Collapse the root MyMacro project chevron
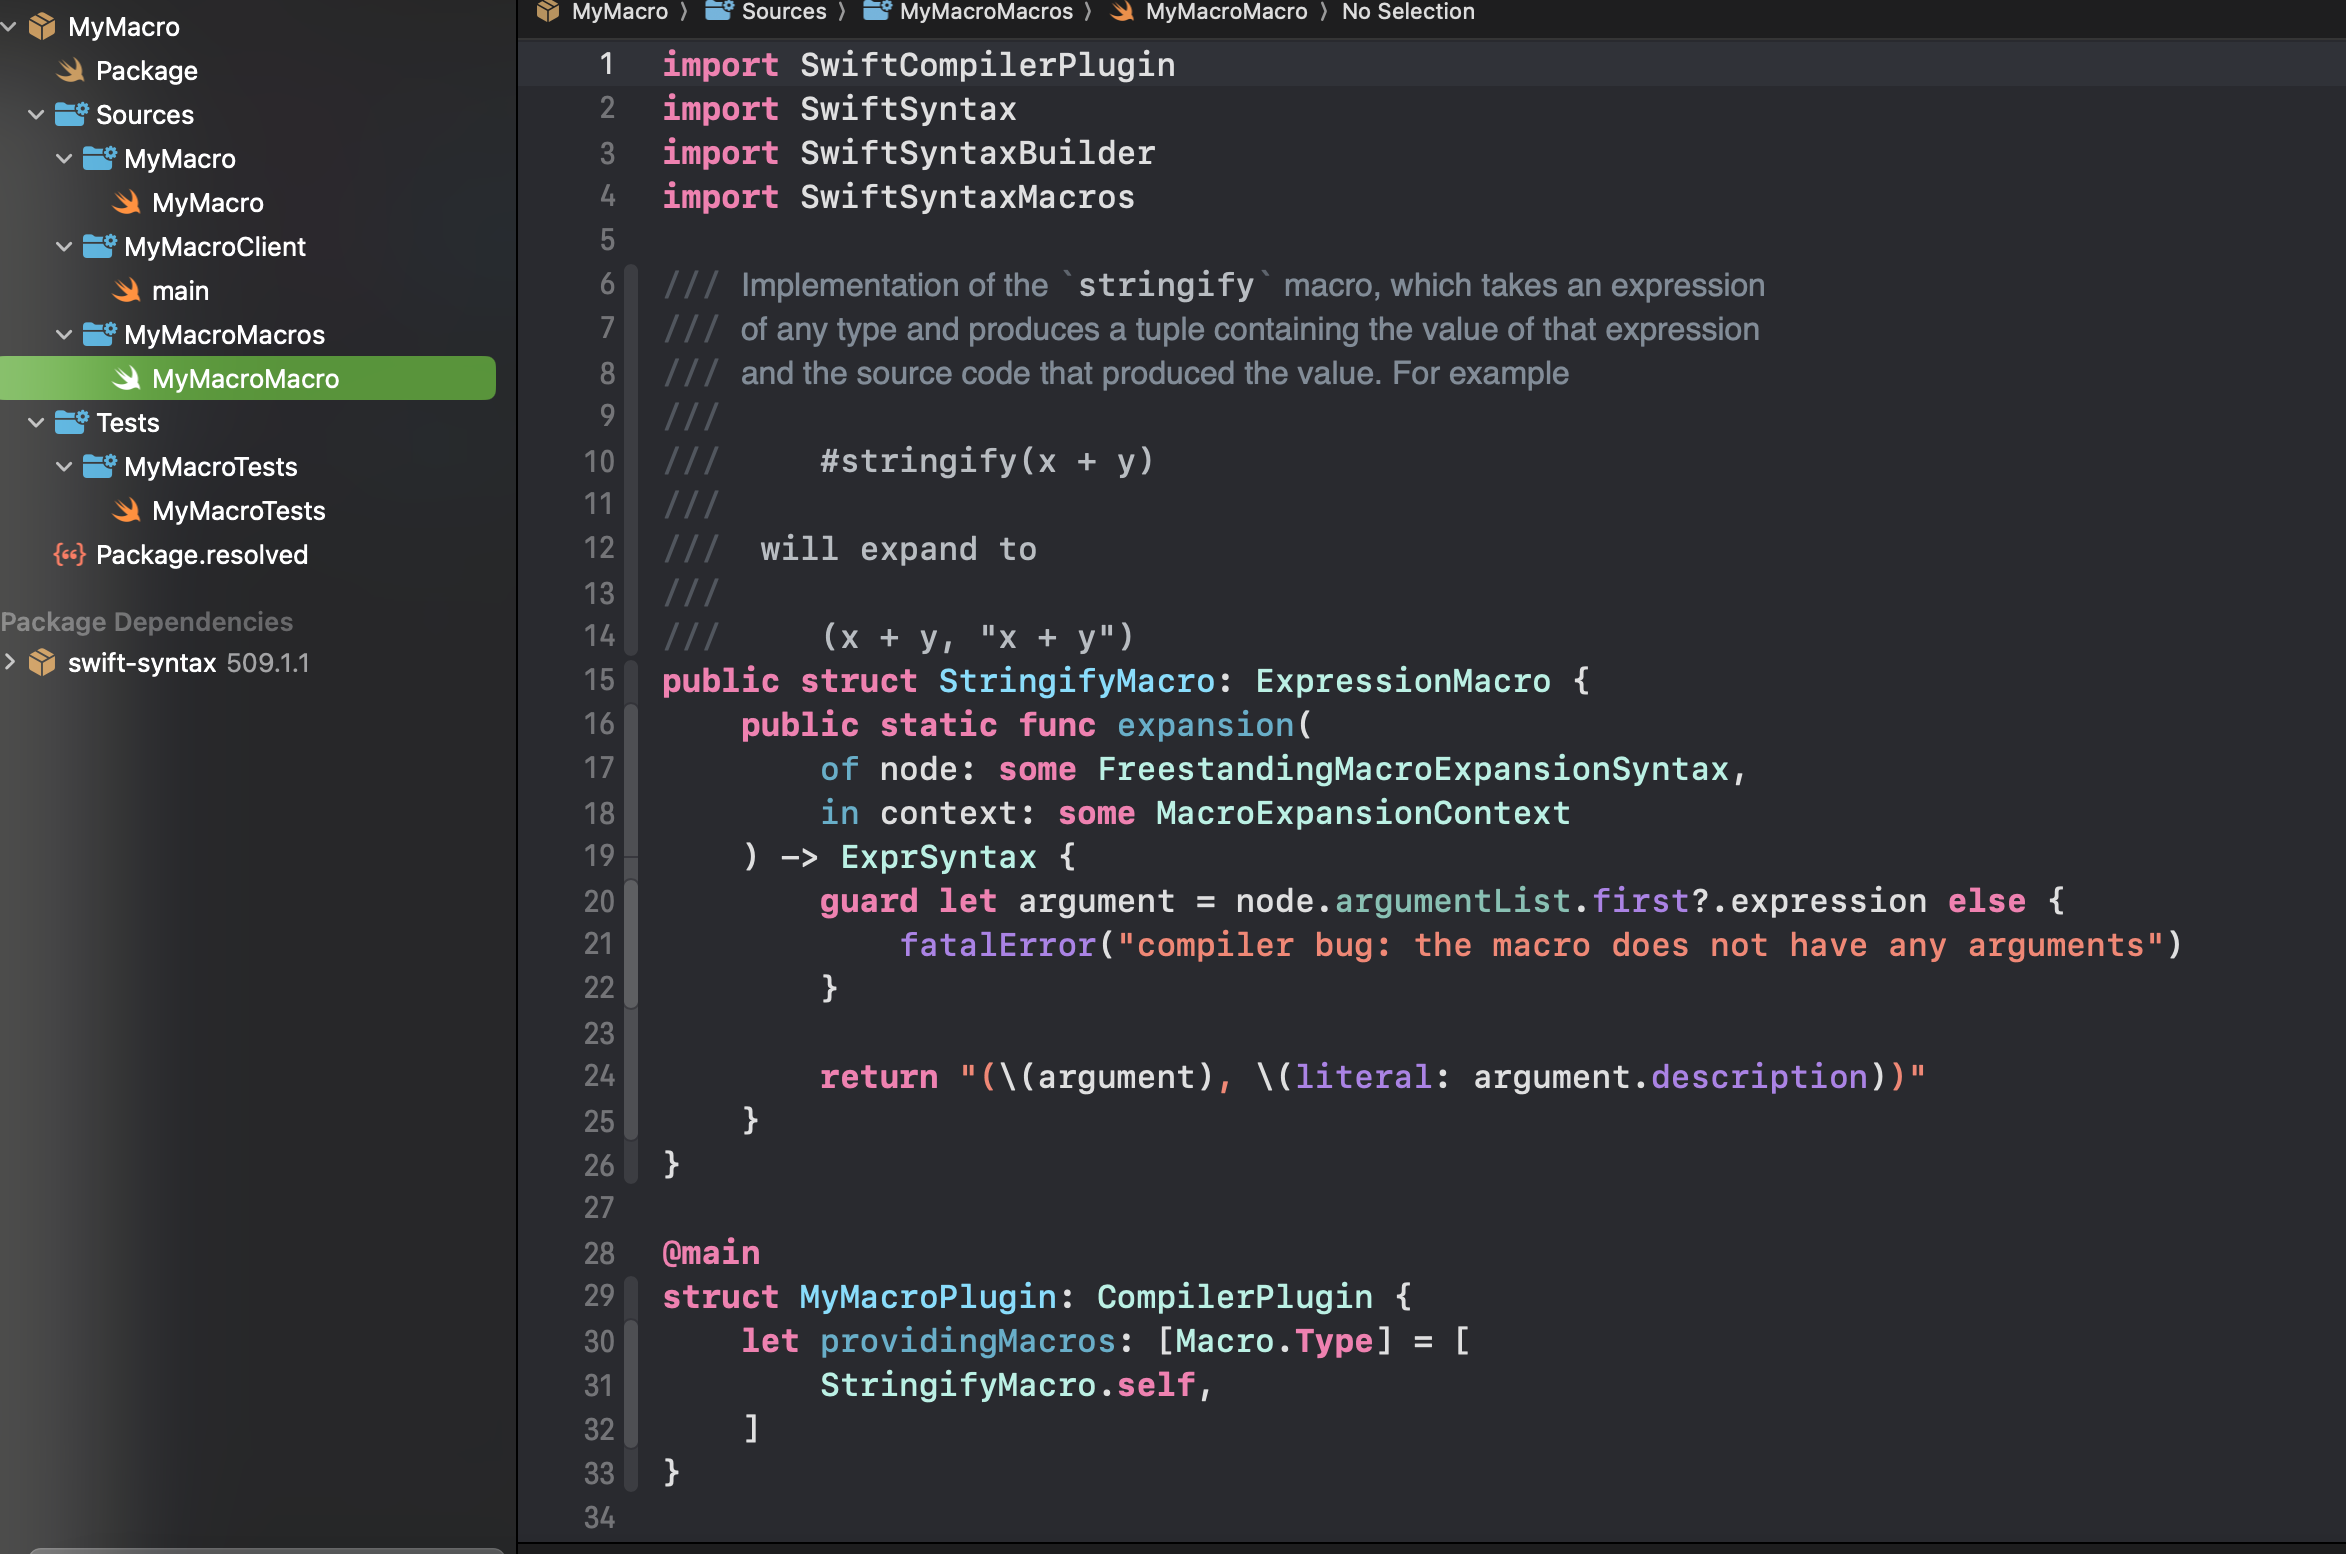 9,27
